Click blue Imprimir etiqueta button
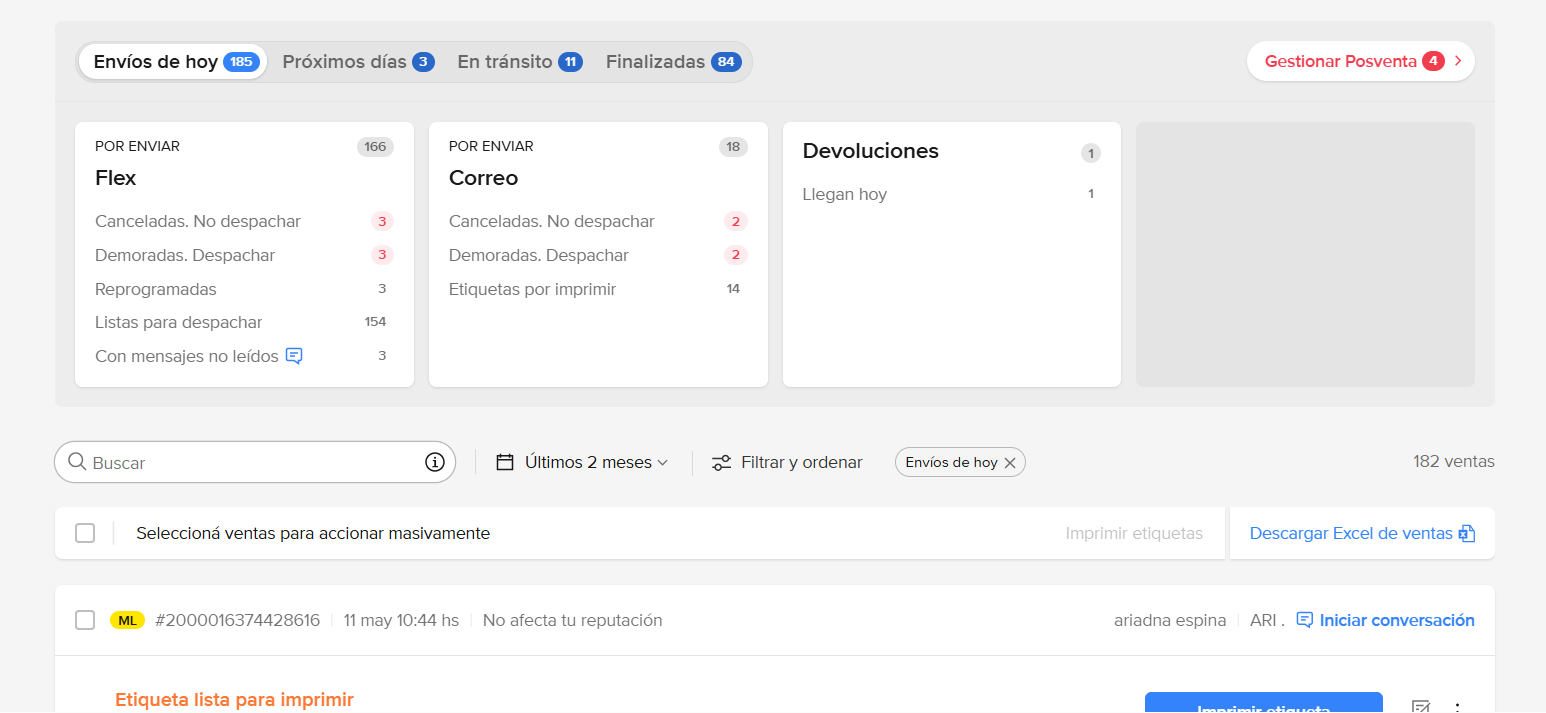The width and height of the screenshot is (1546, 713). pyautogui.click(x=1263, y=702)
